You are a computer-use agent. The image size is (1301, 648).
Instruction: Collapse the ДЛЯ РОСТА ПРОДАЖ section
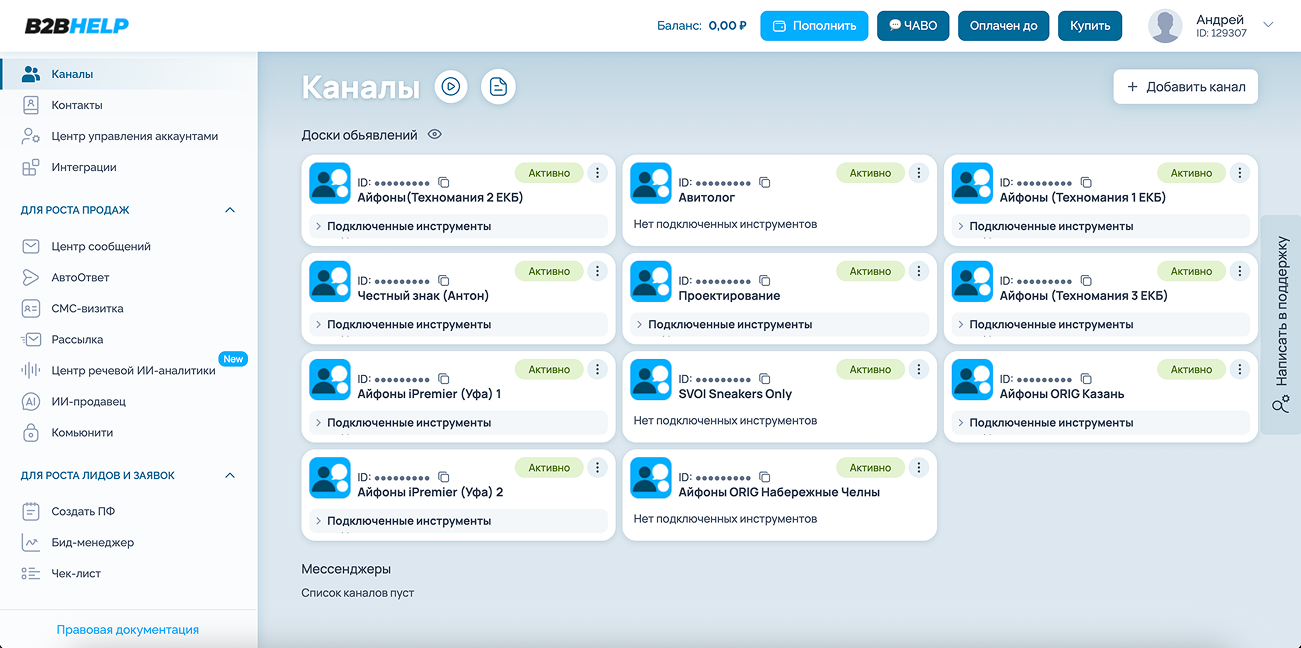coord(230,210)
